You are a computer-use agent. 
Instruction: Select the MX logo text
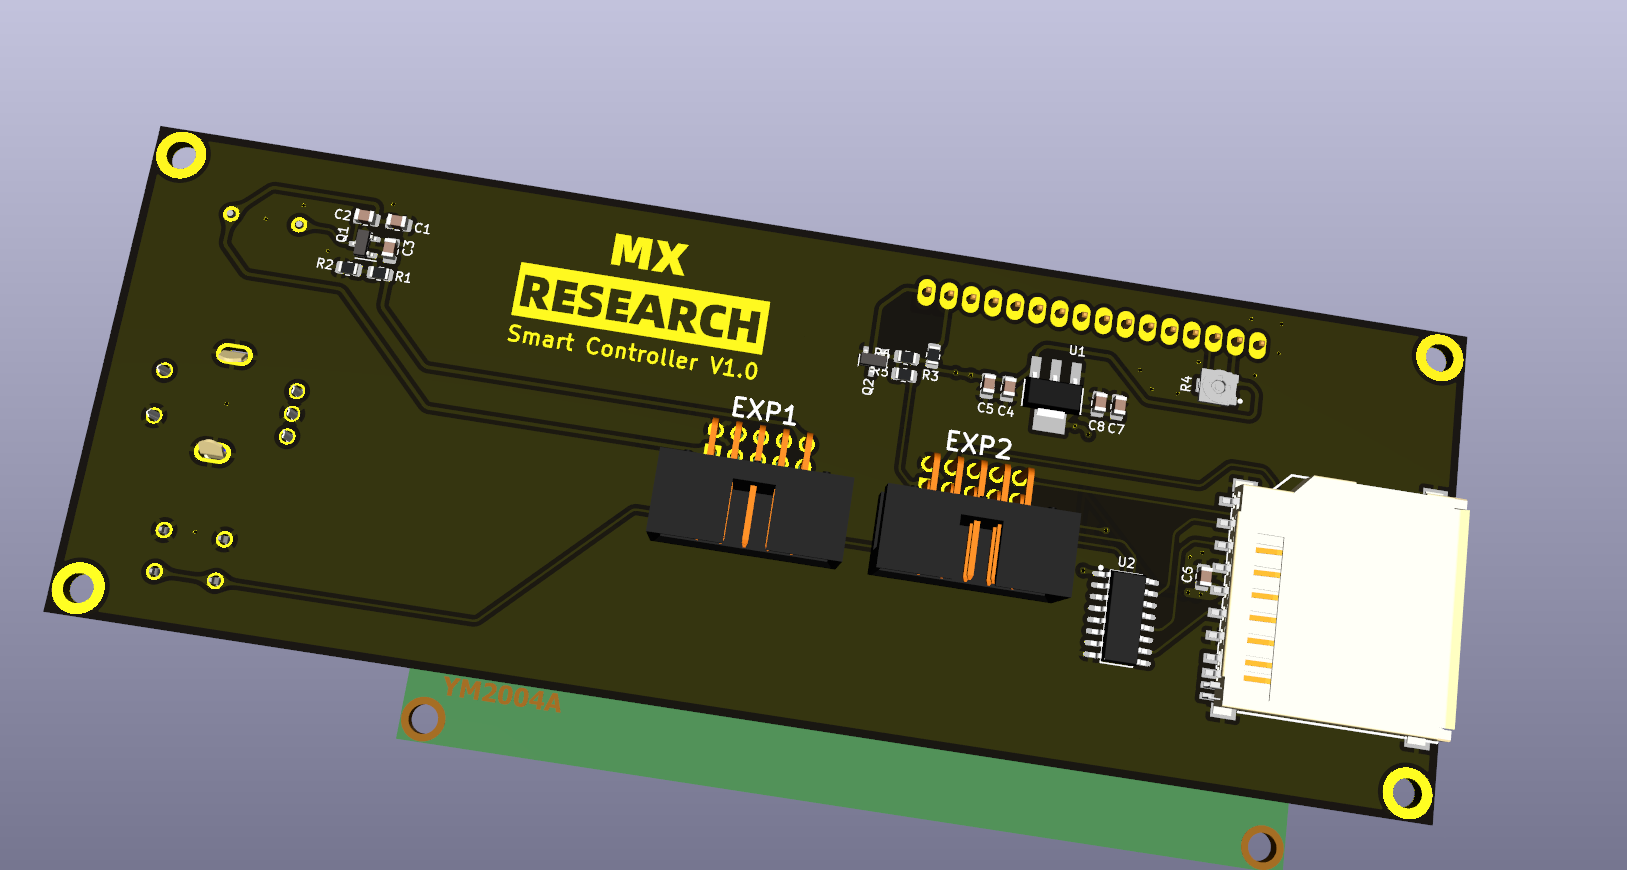point(649,255)
